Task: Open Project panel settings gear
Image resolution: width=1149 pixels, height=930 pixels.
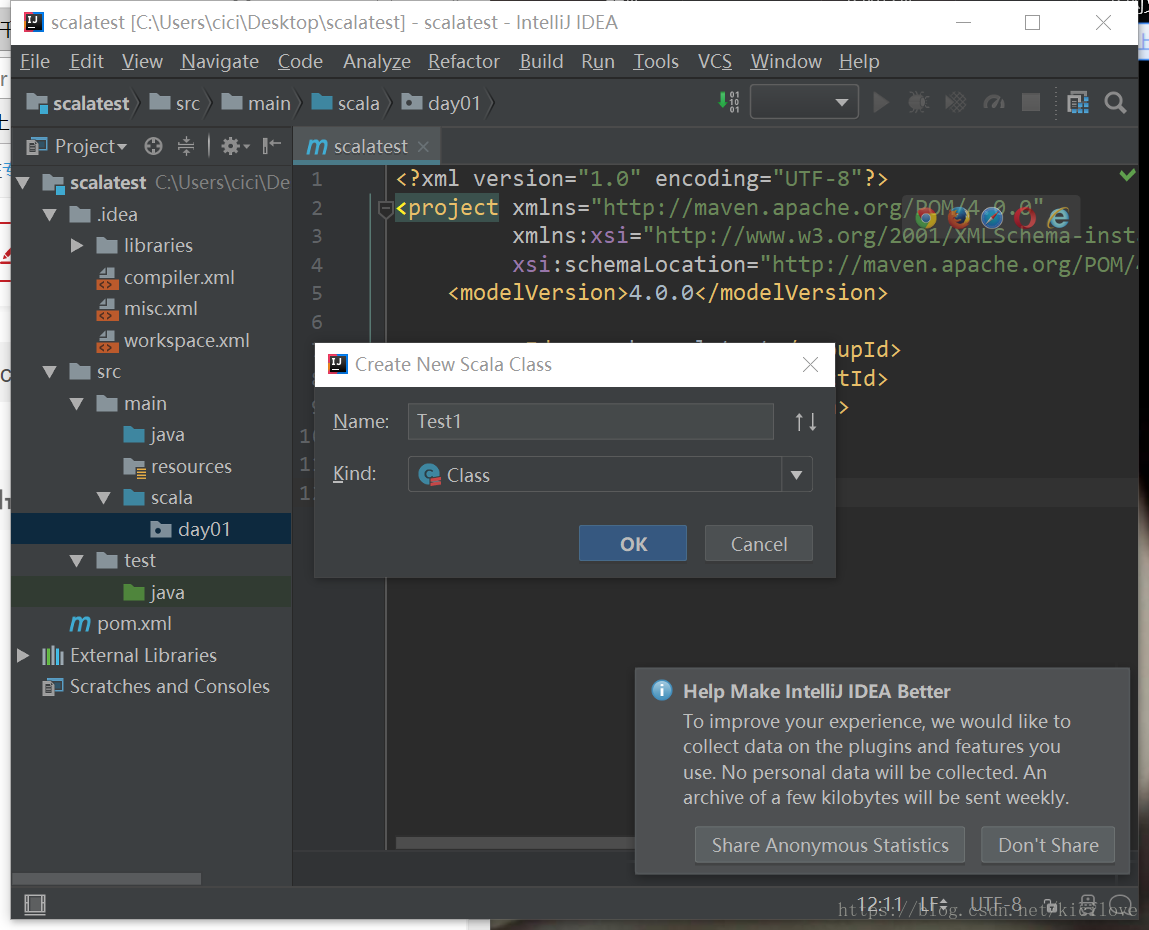Action: click(235, 147)
